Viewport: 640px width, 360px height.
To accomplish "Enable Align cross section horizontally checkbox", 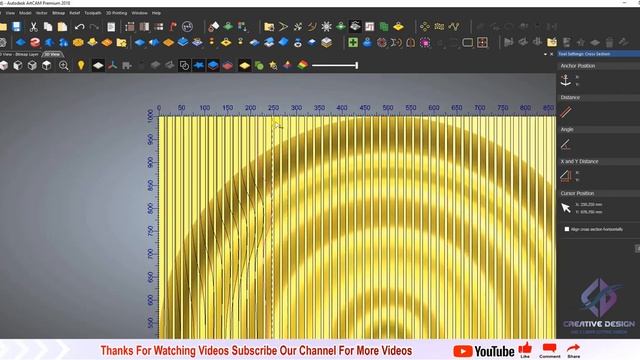I will coord(567,229).
